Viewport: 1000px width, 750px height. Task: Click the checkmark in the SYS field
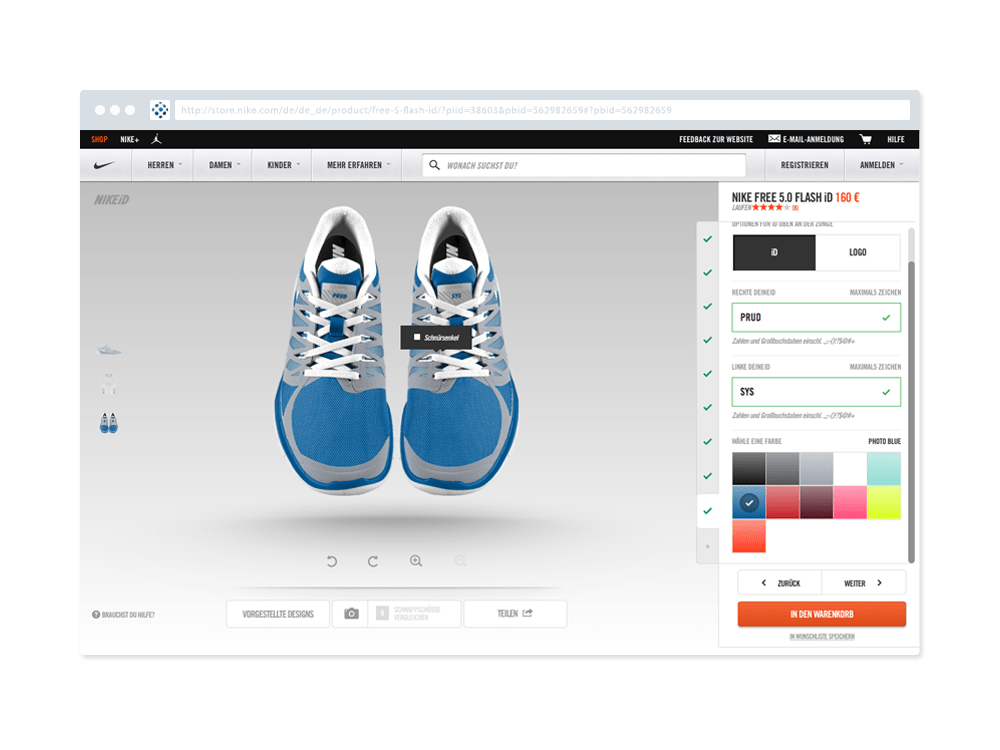pos(886,392)
